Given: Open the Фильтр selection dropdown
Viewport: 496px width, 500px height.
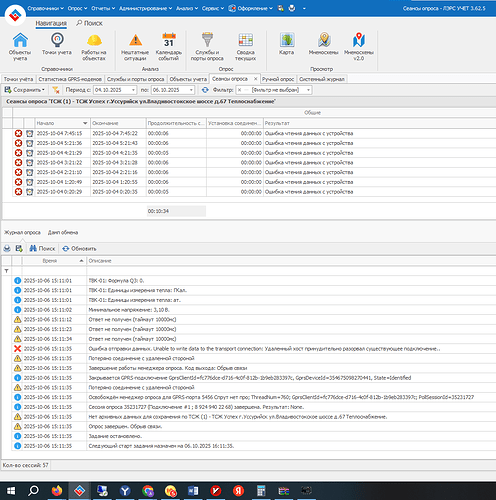Looking at the screenshot, I should 308,90.
